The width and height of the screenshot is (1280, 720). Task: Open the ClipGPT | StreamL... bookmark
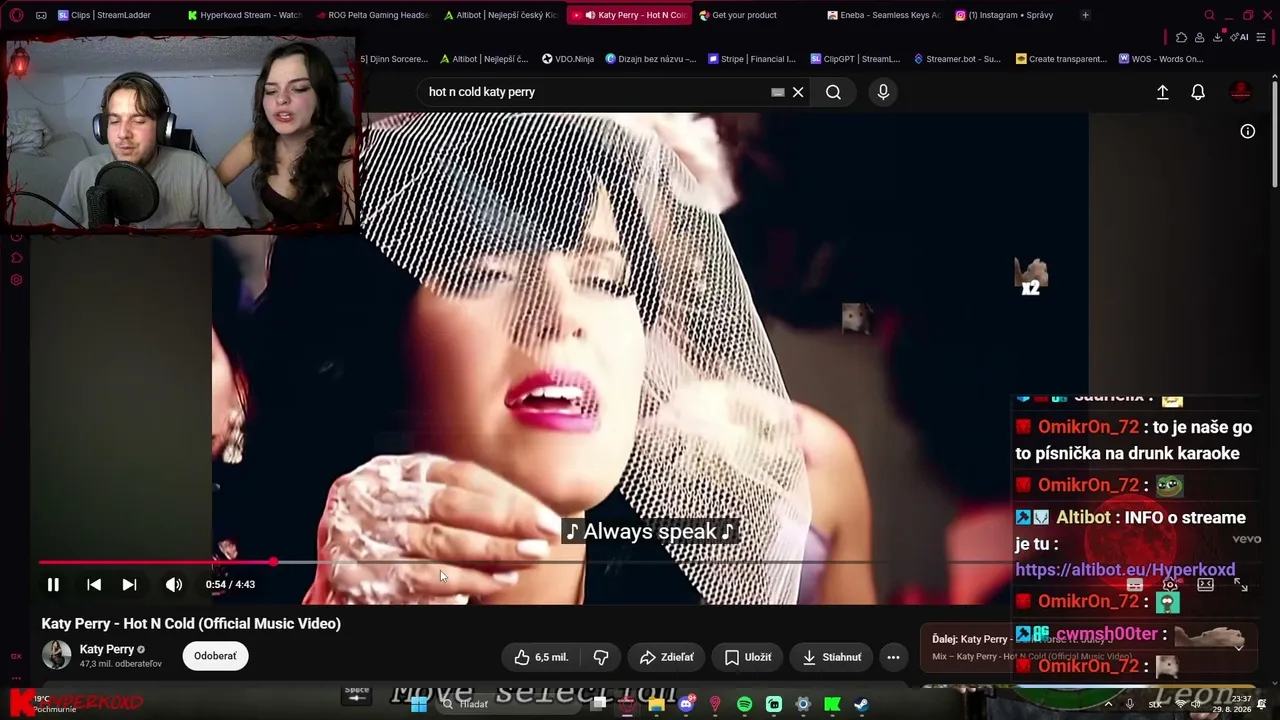pos(855,59)
